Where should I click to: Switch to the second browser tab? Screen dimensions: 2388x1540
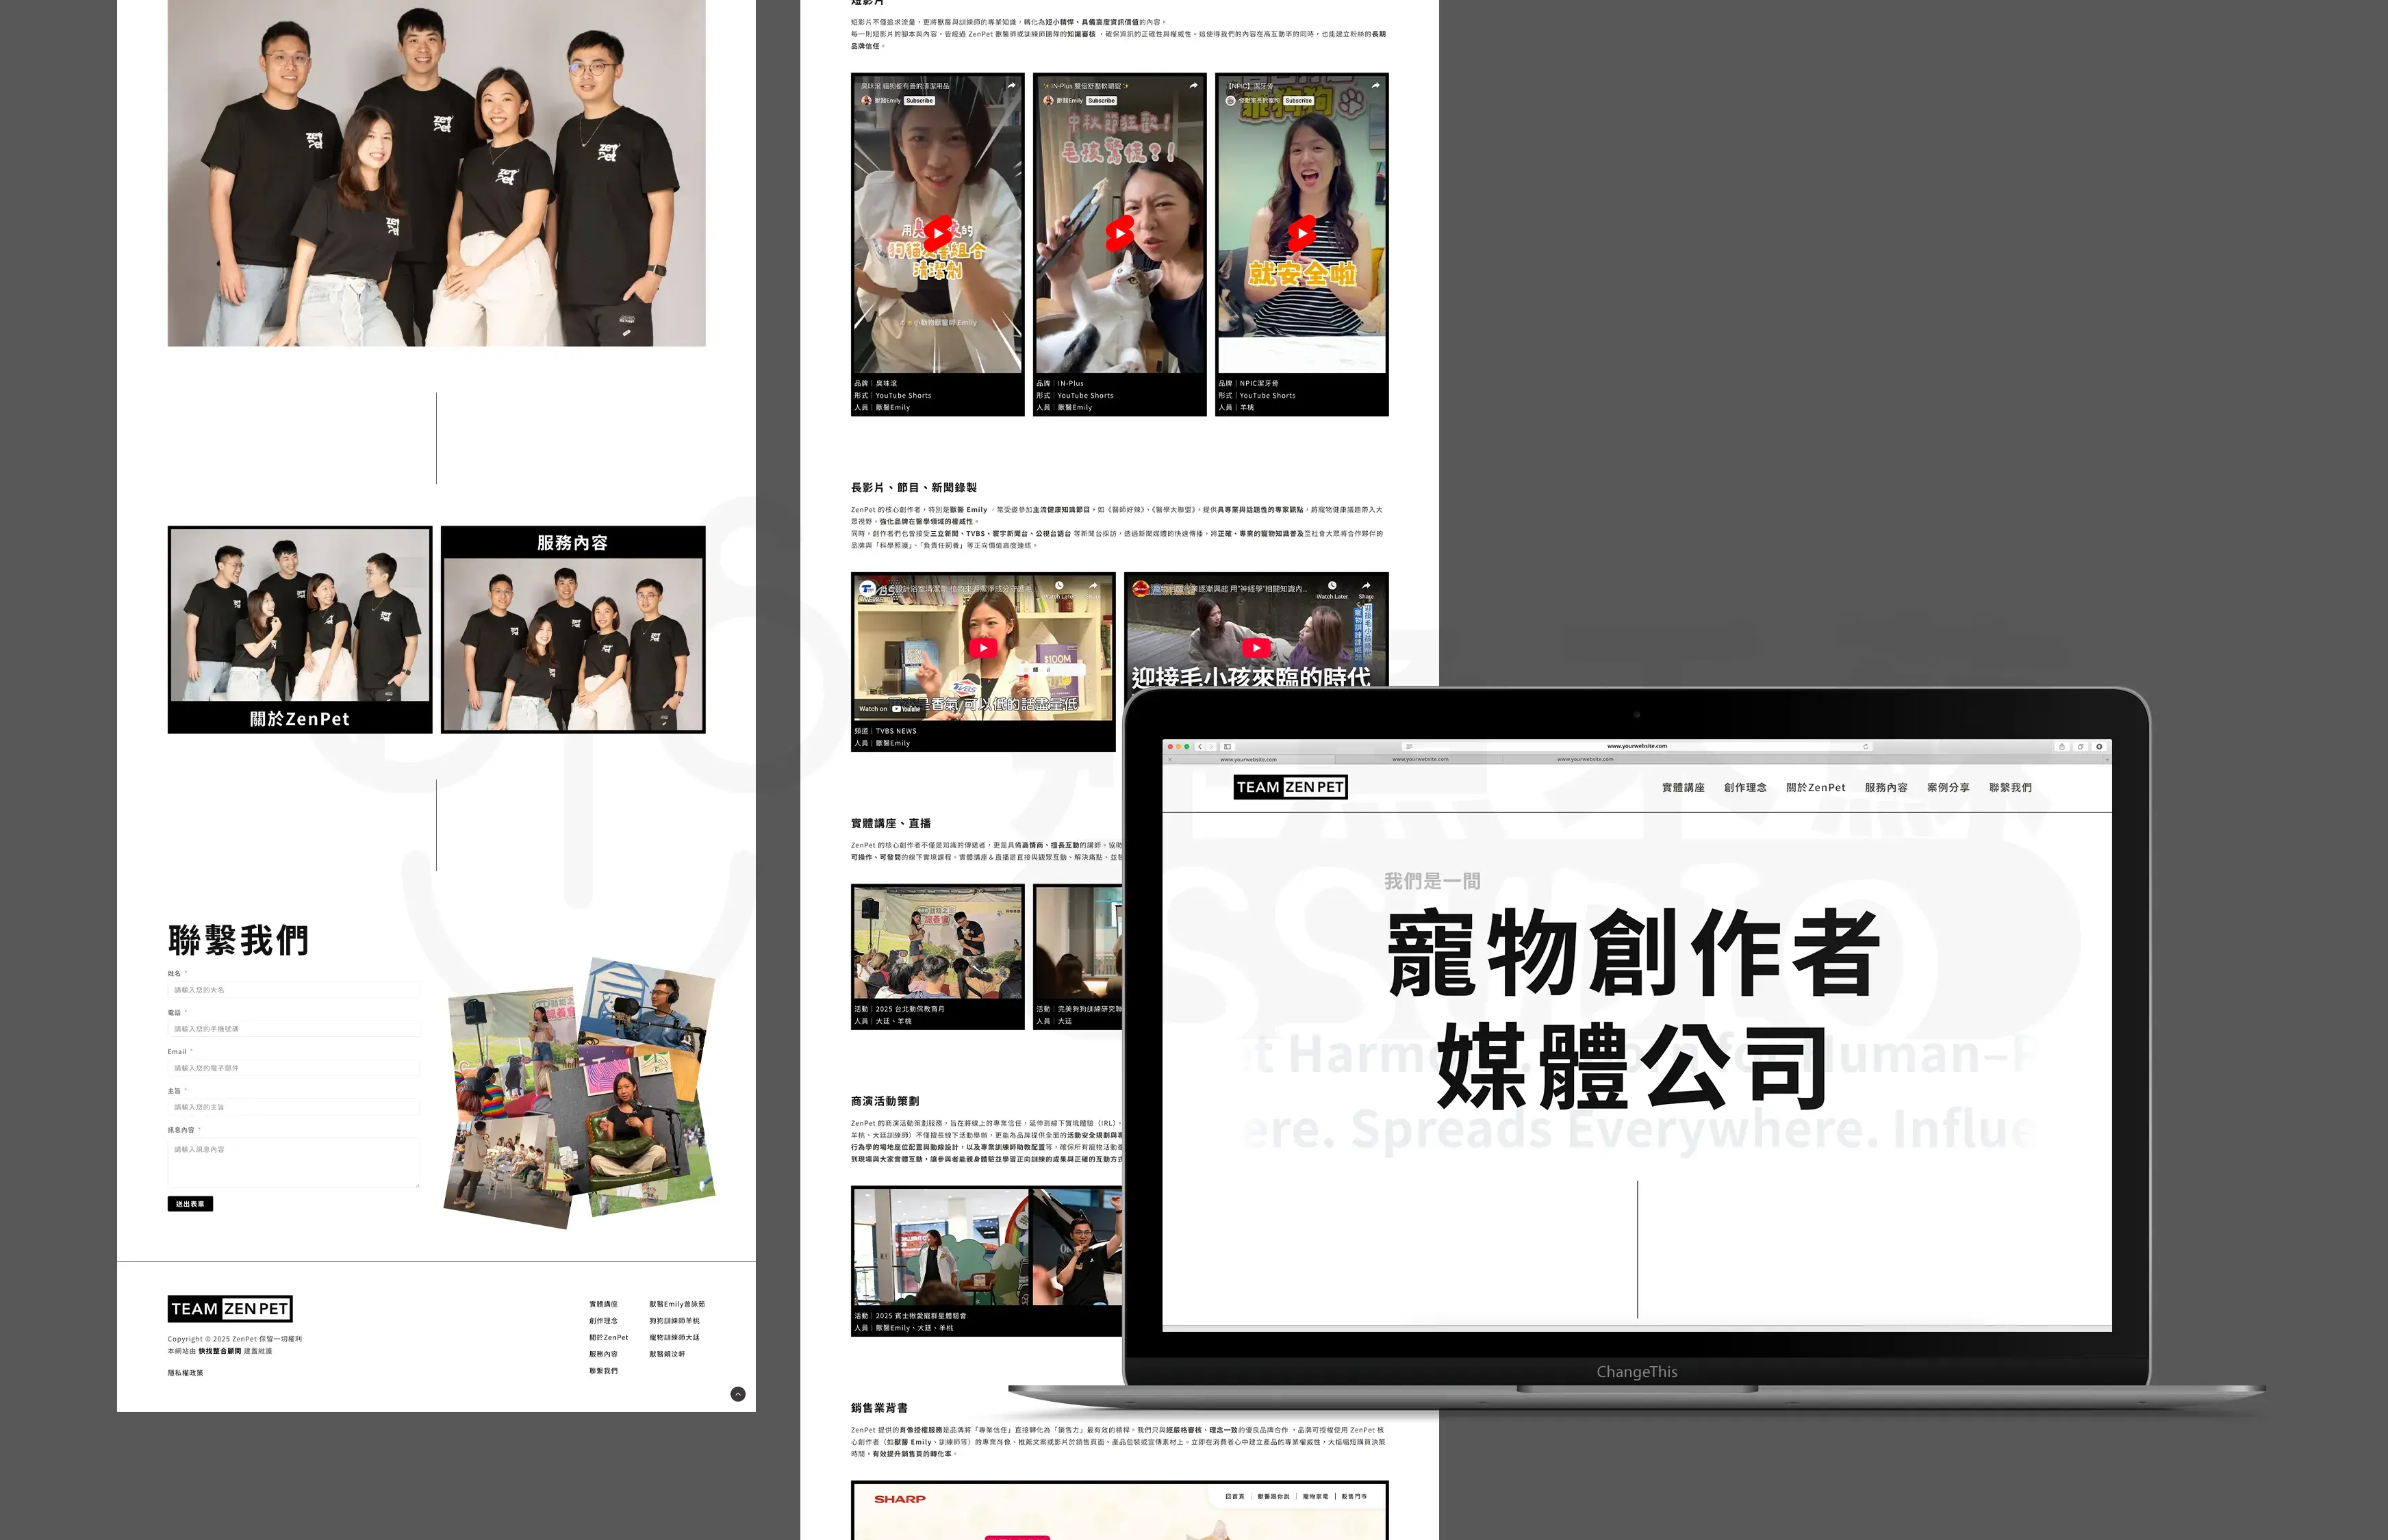(1420, 759)
